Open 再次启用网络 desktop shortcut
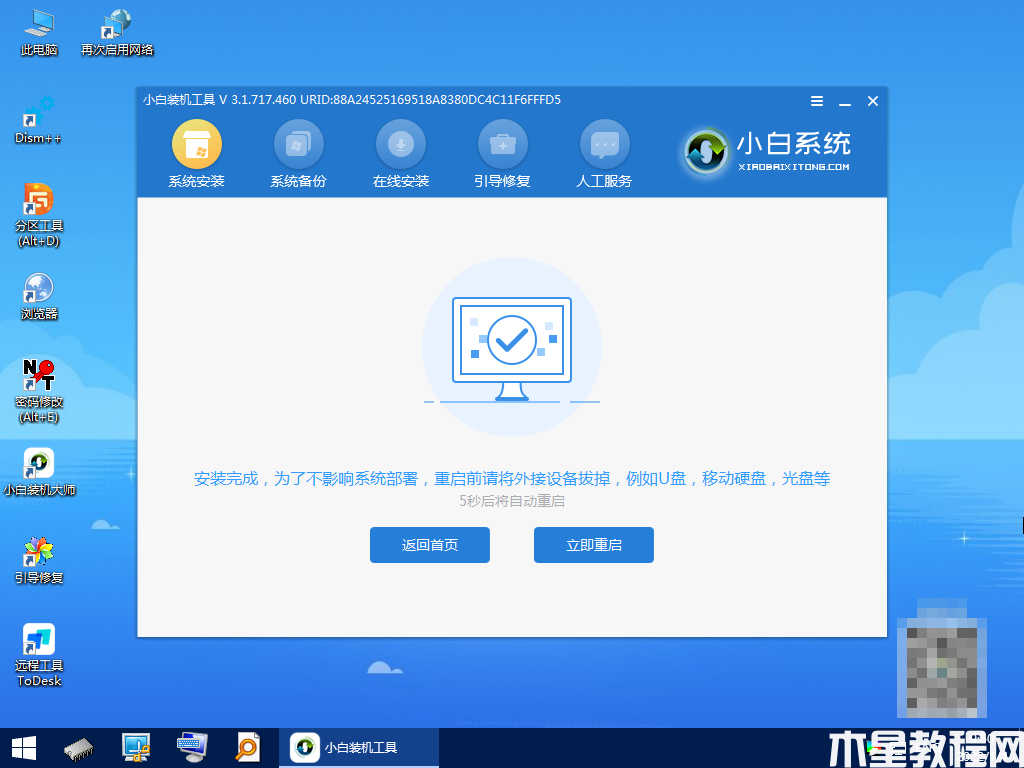Image resolution: width=1024 pixels, height=768 pixels. pos(117,33)
